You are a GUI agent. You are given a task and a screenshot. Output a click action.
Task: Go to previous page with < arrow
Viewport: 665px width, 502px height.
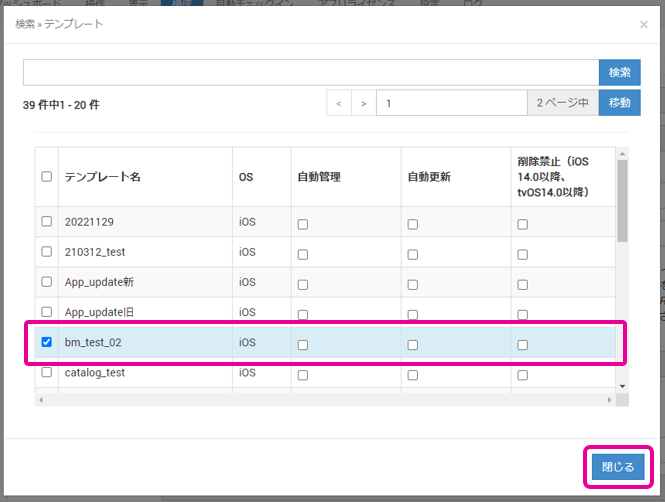click(x=339, y=103)
